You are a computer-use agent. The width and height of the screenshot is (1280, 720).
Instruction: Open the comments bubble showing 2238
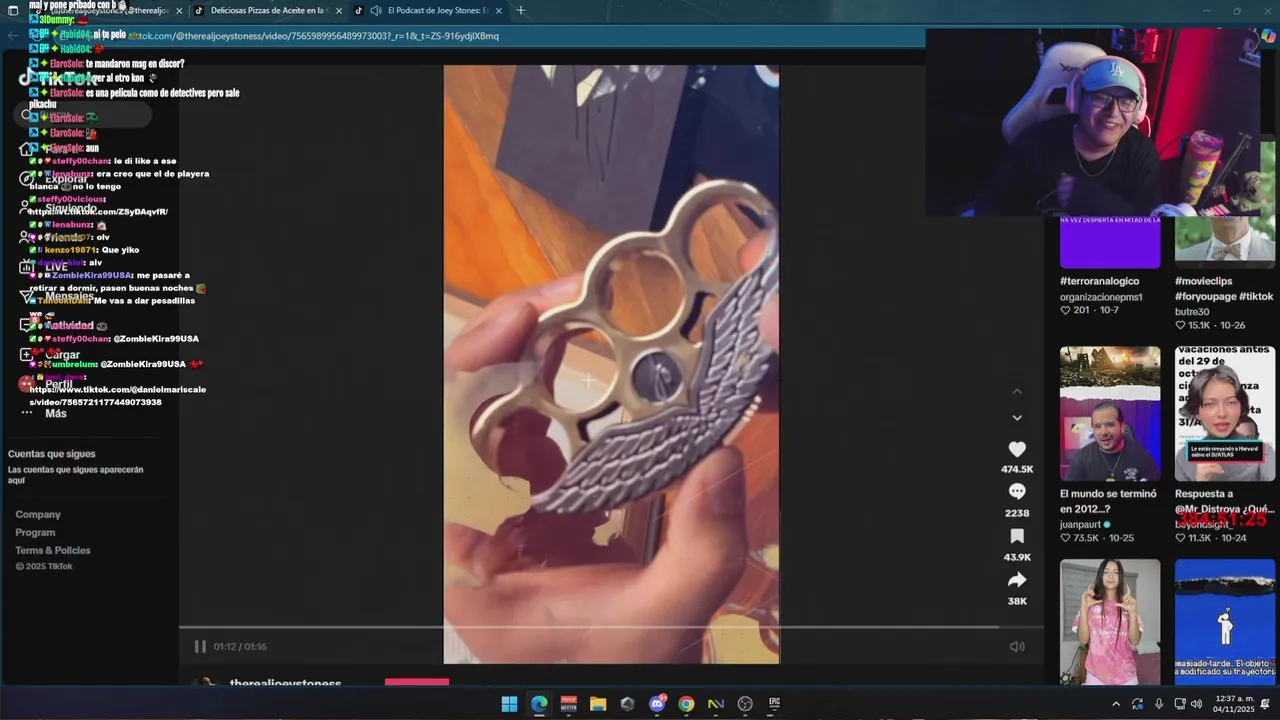click(x=1017, y=492)
